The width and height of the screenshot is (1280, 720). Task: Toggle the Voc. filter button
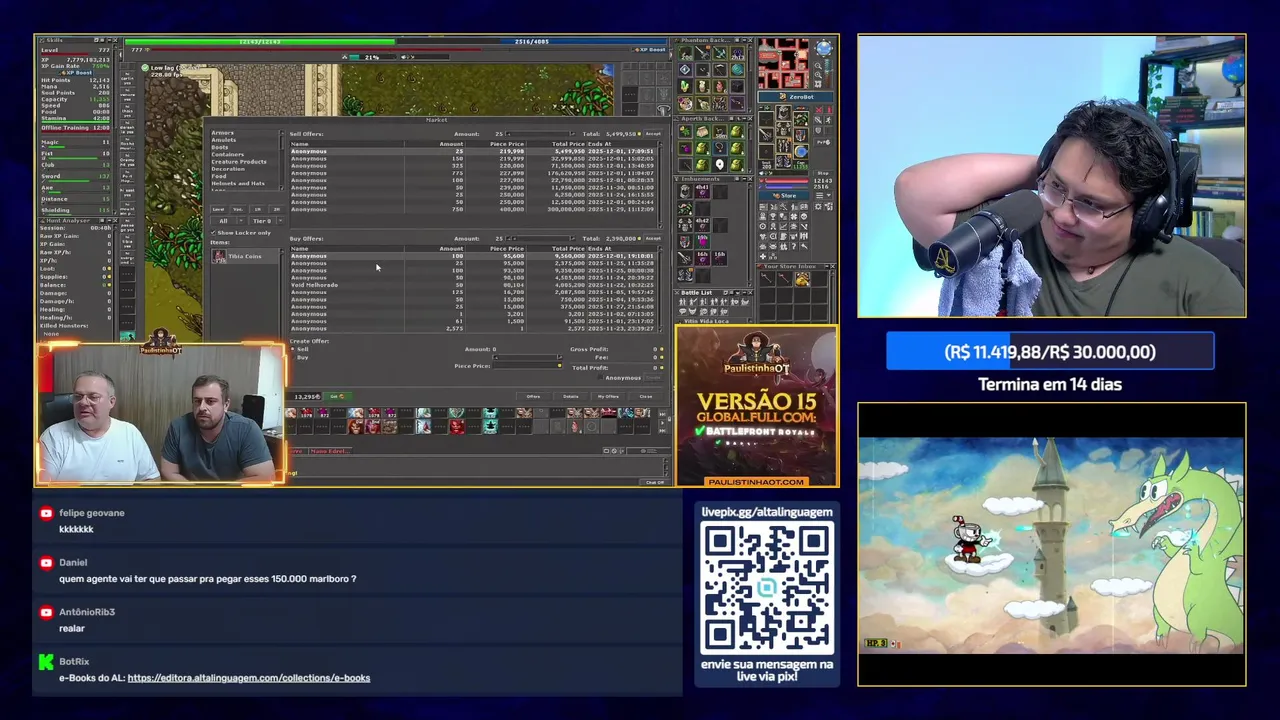point(238,209)
